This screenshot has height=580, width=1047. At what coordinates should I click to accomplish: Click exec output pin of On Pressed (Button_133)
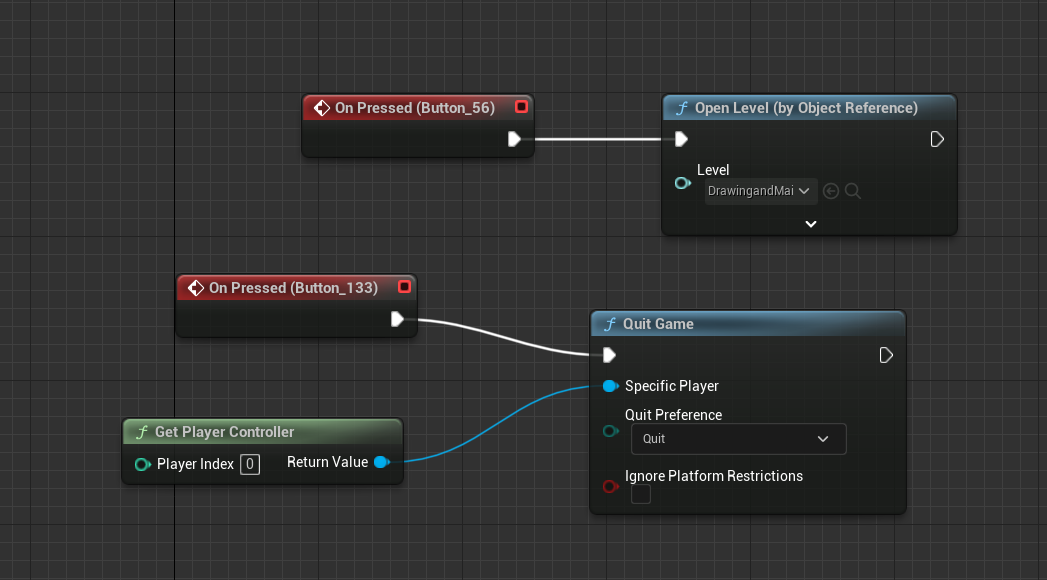coord(397,320)
